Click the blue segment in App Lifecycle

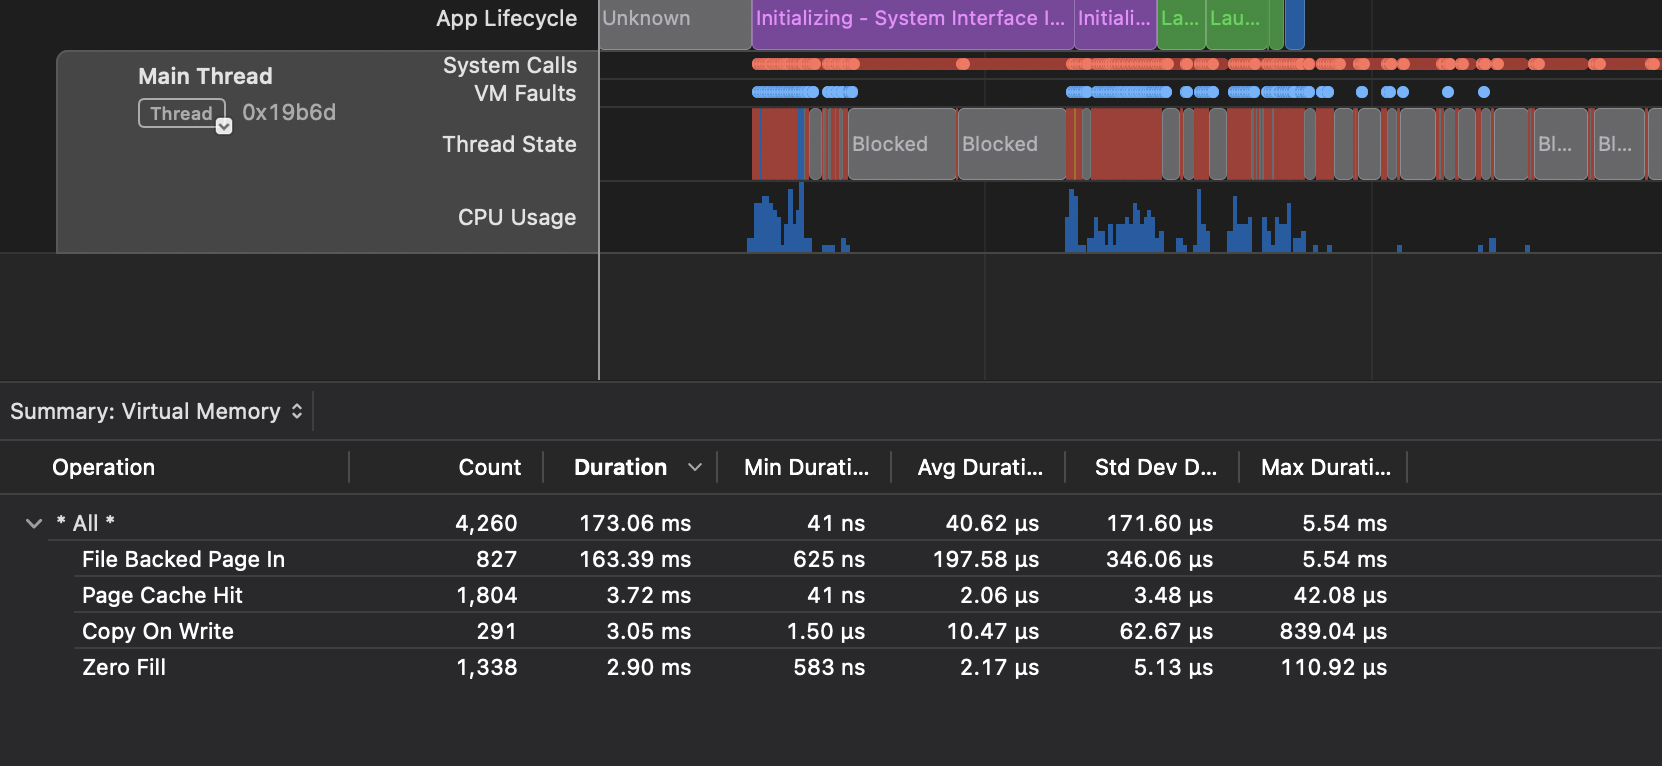(x=1294, y=24)
